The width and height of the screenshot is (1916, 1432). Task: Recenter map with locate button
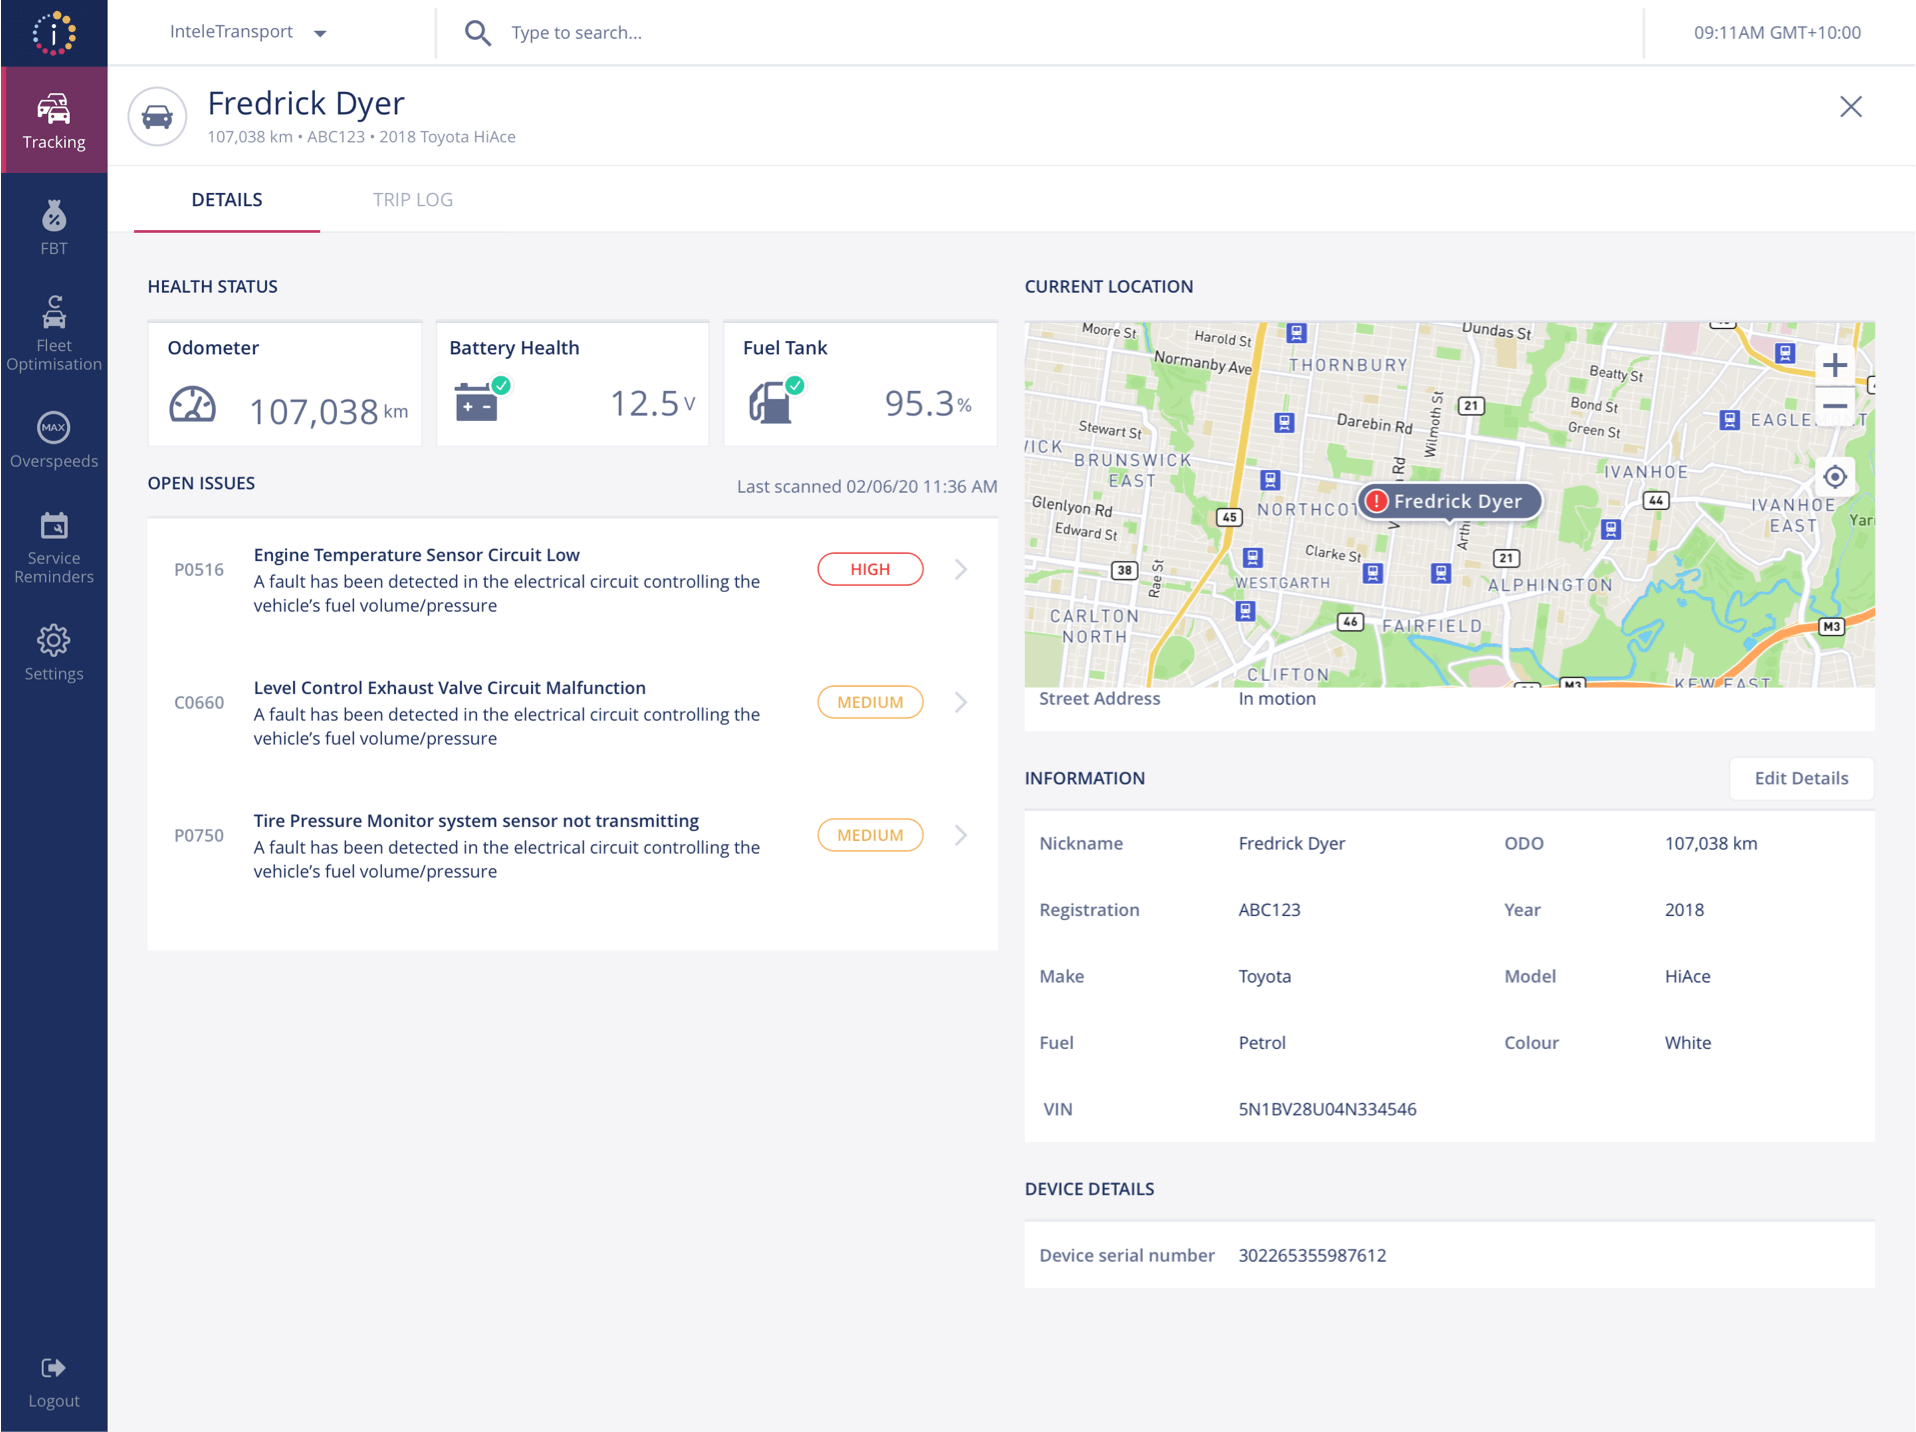click(1834, 477)
